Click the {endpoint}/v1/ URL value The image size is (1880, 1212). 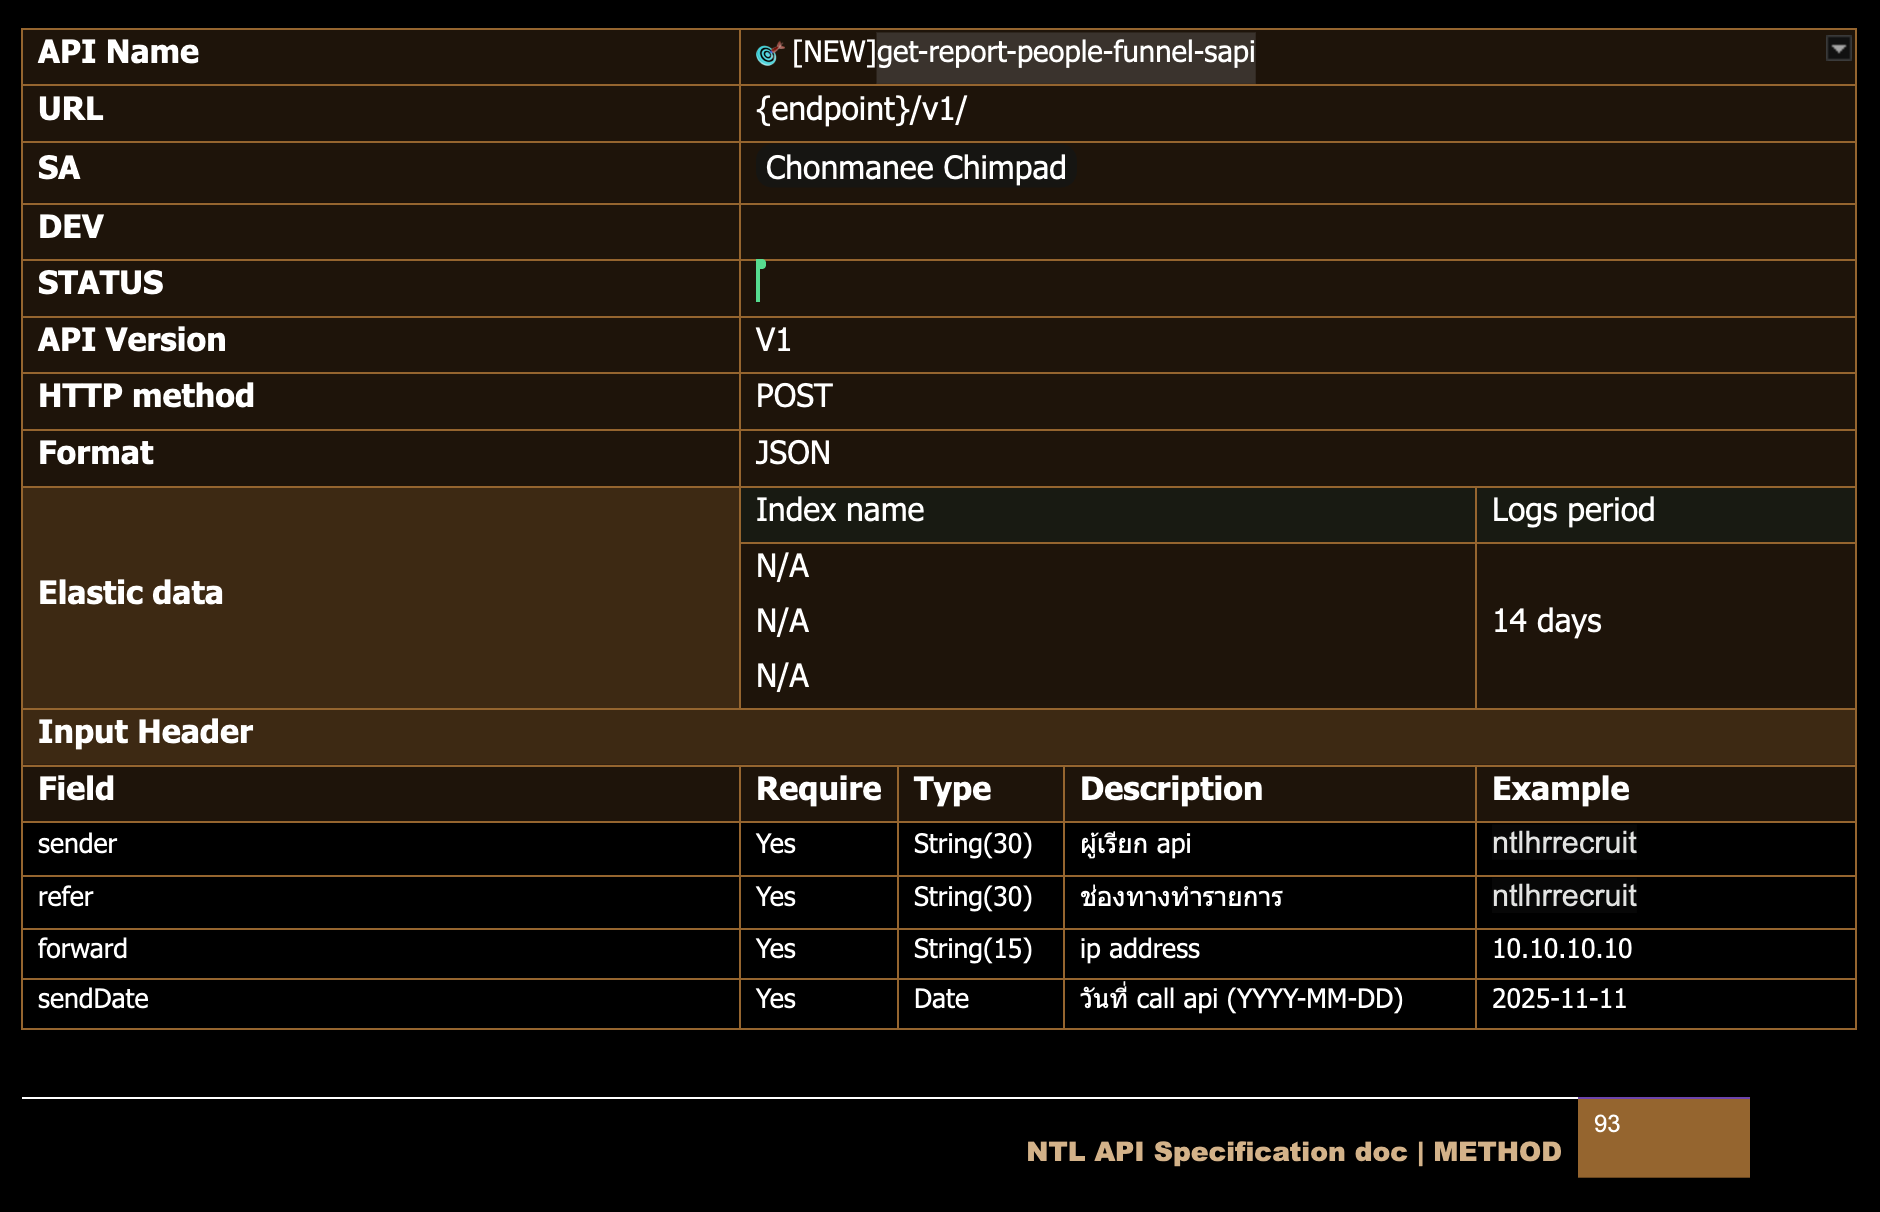coord(861,110)
